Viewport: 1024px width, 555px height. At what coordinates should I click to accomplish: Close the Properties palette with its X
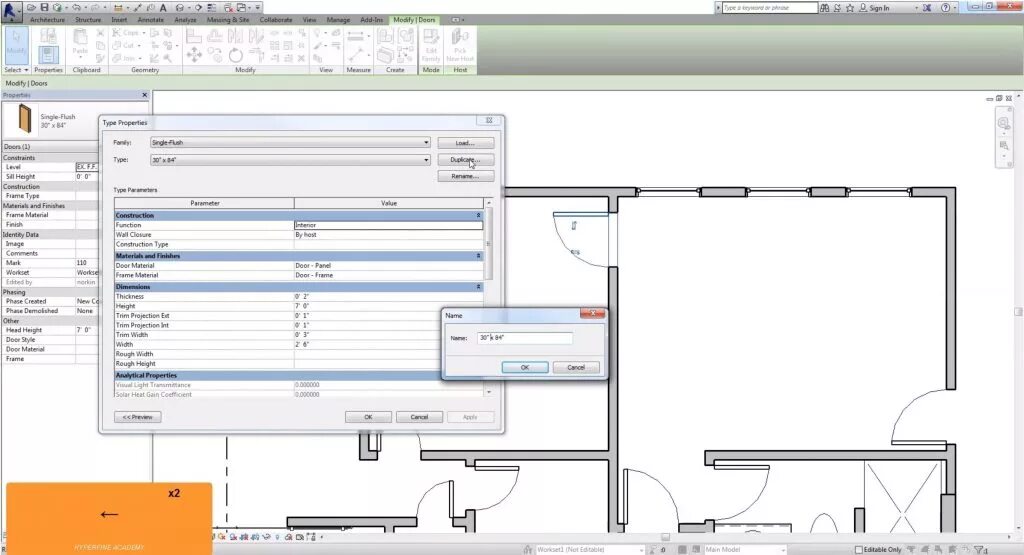(x=144, y=95)
